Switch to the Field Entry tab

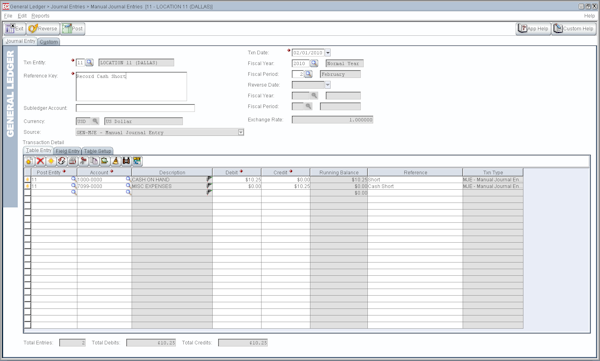67,151
